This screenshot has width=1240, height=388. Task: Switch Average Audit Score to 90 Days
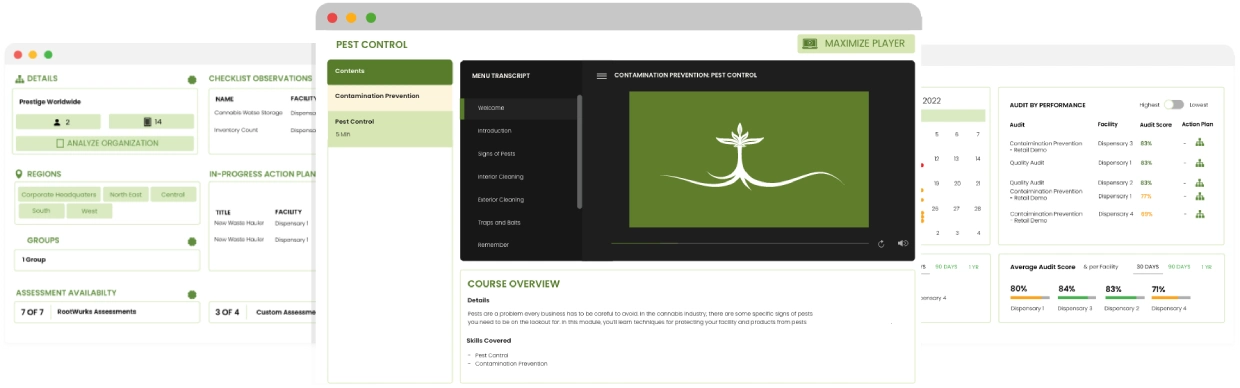pyautogui.click(x=1180, y=267)
